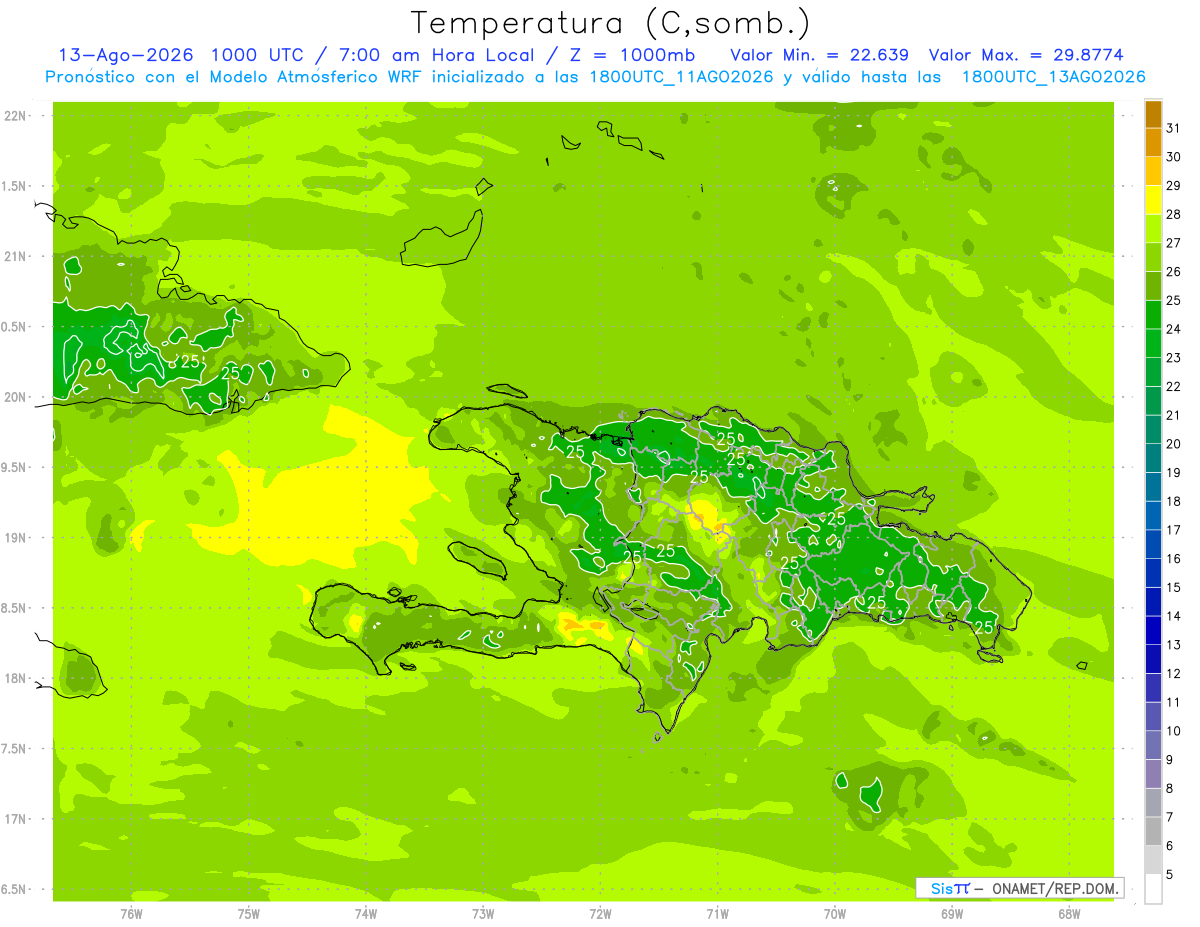Image resolution: width=1200 pixels, height=927 pixels.
Task: Click the "22N" latitude label
Action: [16, 116]
